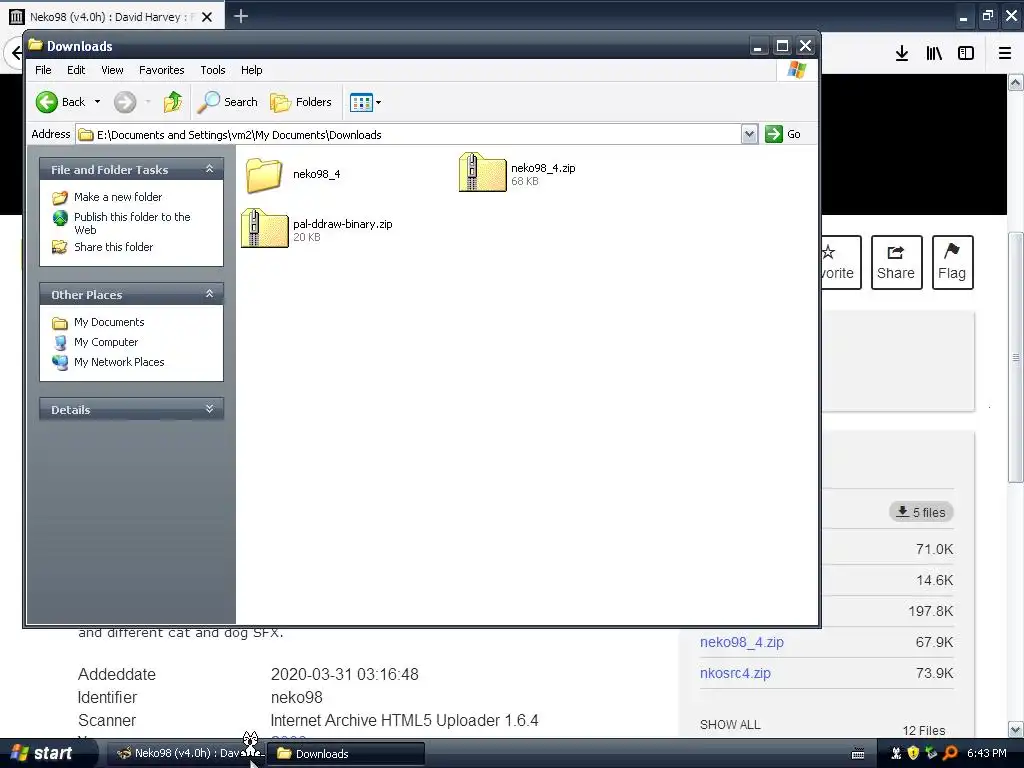The image size is (1024, 768).
Task: Open browser downloads arrow icon
Action: click(902, 53)
